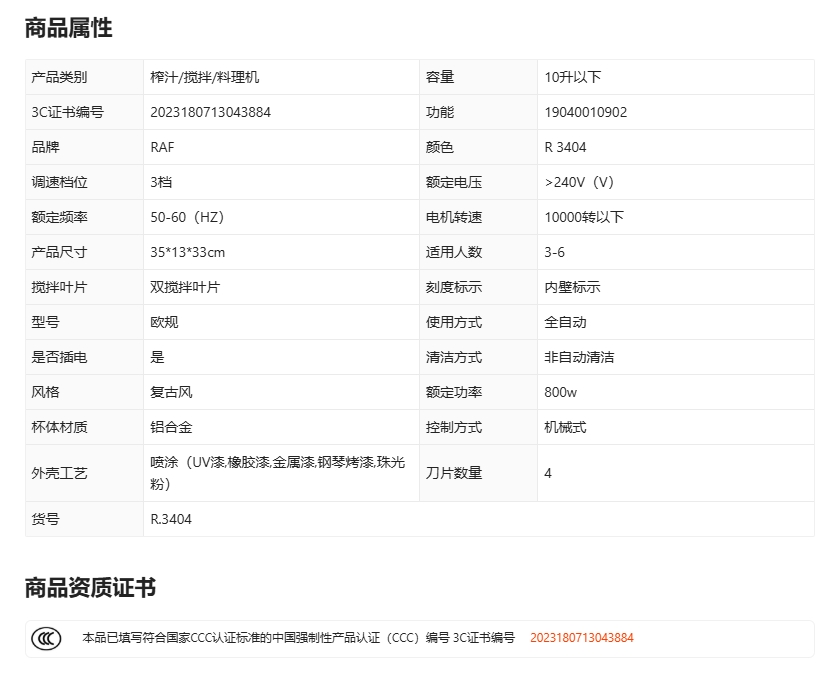Click the 是否插电 label
Viewport: 836px width, 681px height.
pyautogui.click(x=59, y=357)
